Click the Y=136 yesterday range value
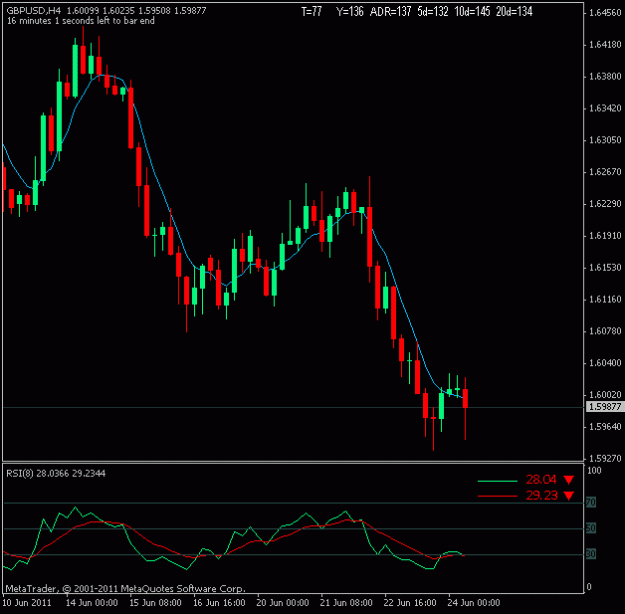Image resolution: width=625 pixels, height=614 pixels. [350, 12]
